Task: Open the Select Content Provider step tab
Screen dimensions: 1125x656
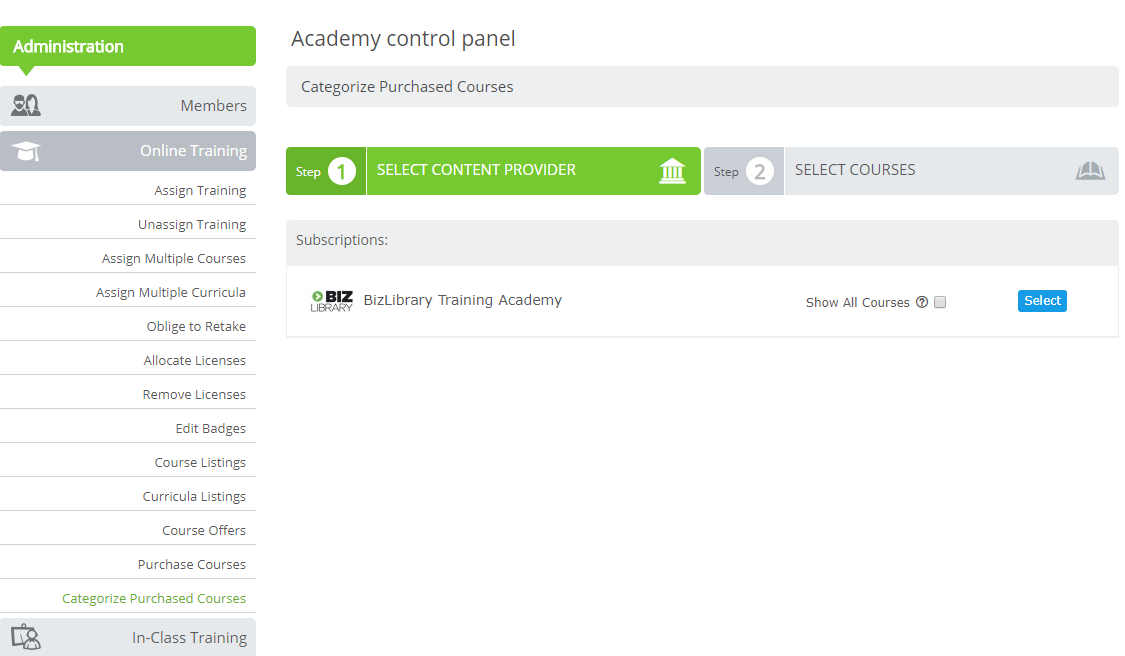Action: [493, 171]
